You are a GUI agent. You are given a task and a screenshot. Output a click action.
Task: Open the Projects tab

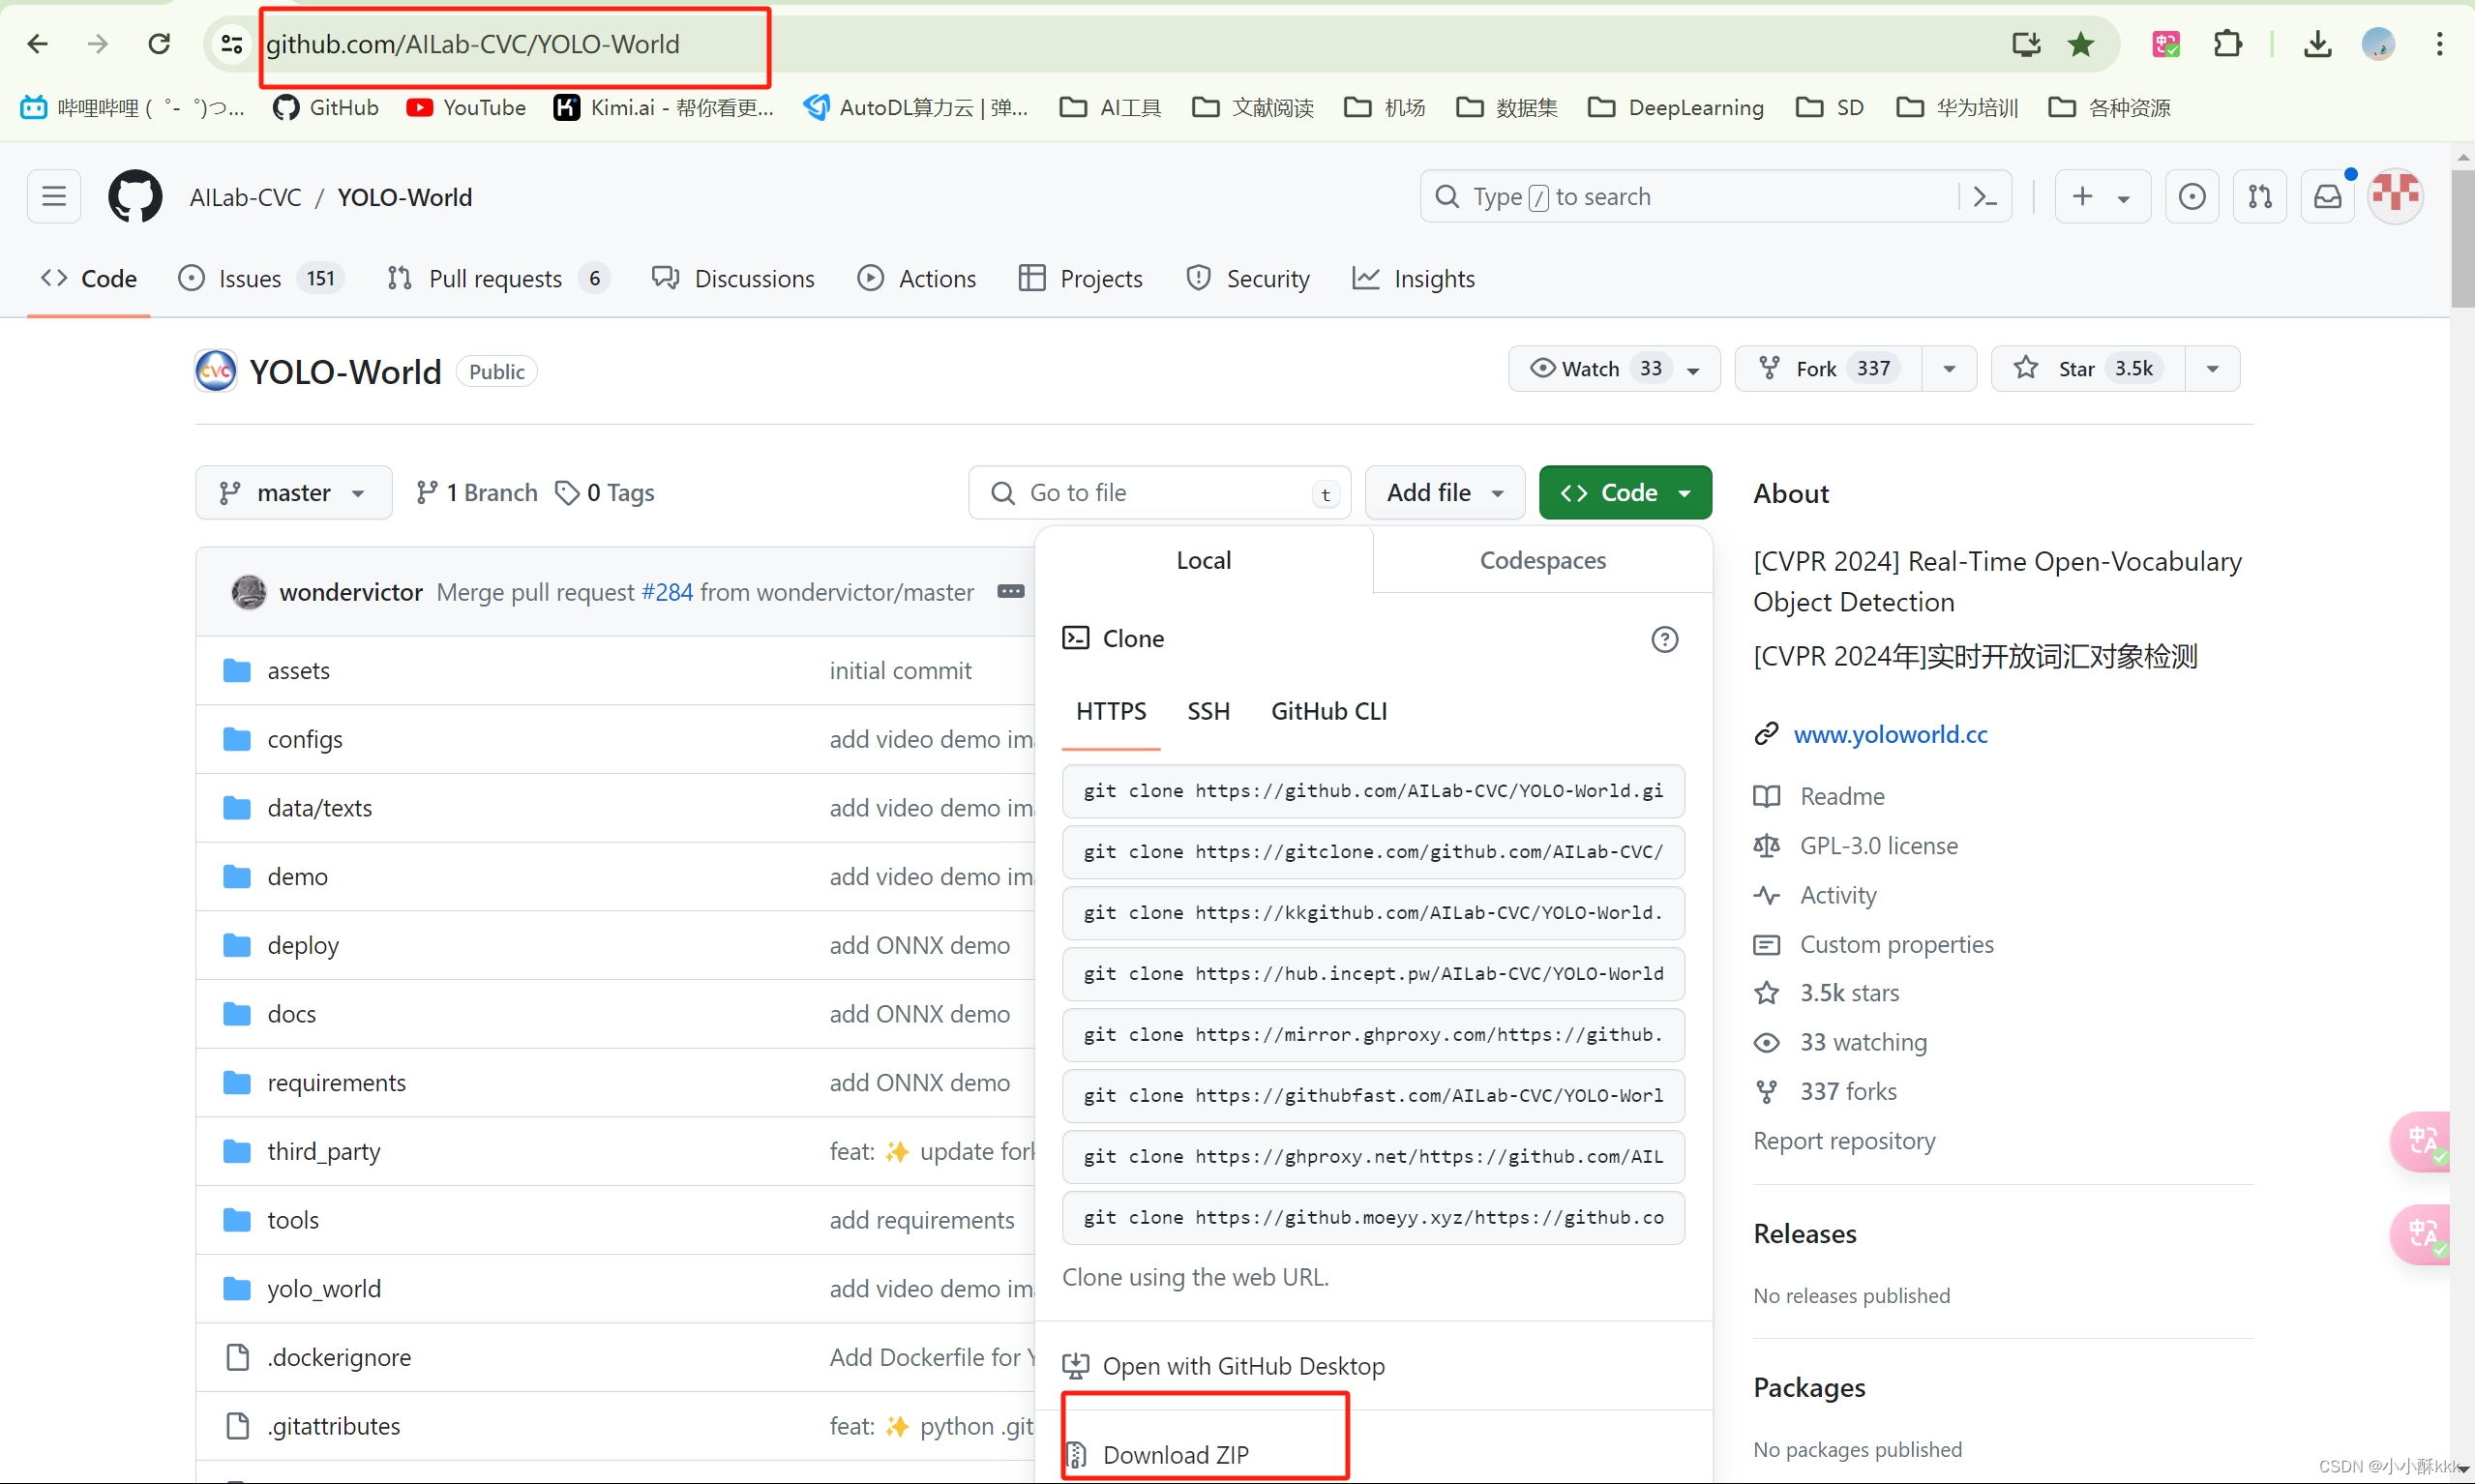pyautogui.click(x=1080, y=278)
